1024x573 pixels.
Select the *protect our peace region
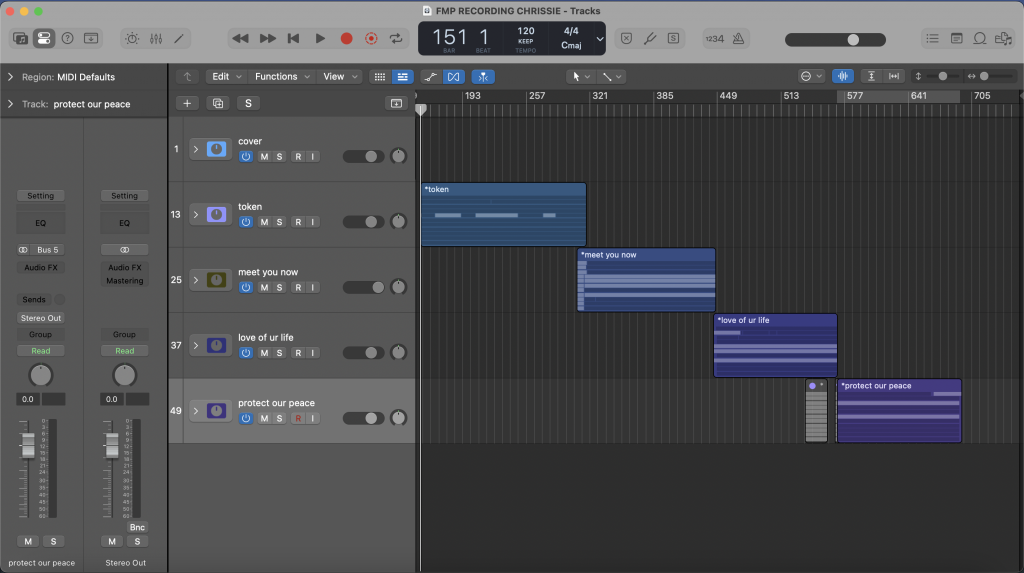[899, 410]
